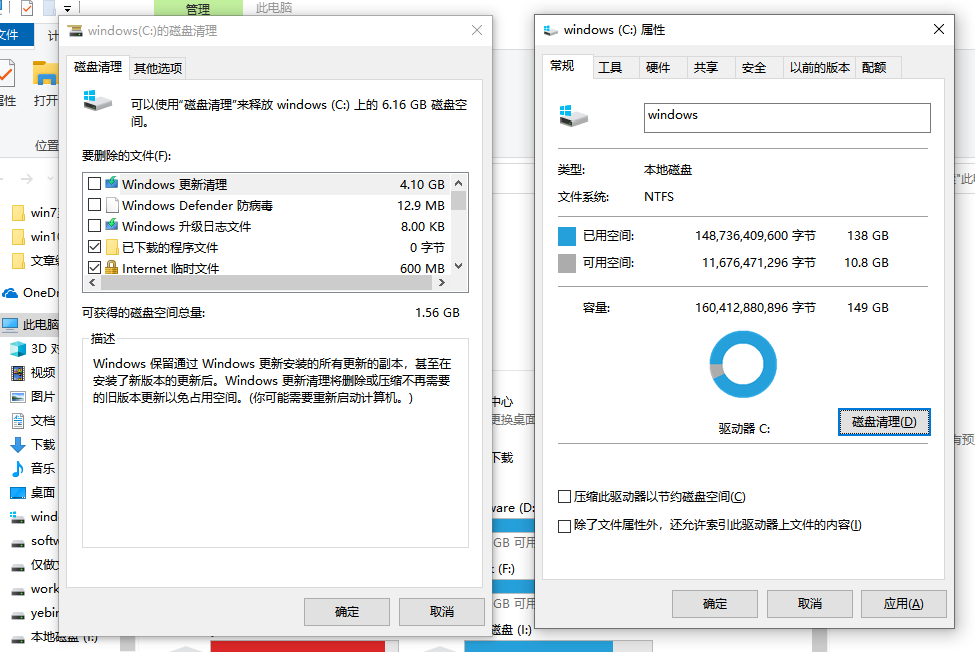Image resolution: width=975 pixels, height=652 pixels.
Task: Uncheck the Internet 临时文件 checkbox
Action: tap(95, 268)
